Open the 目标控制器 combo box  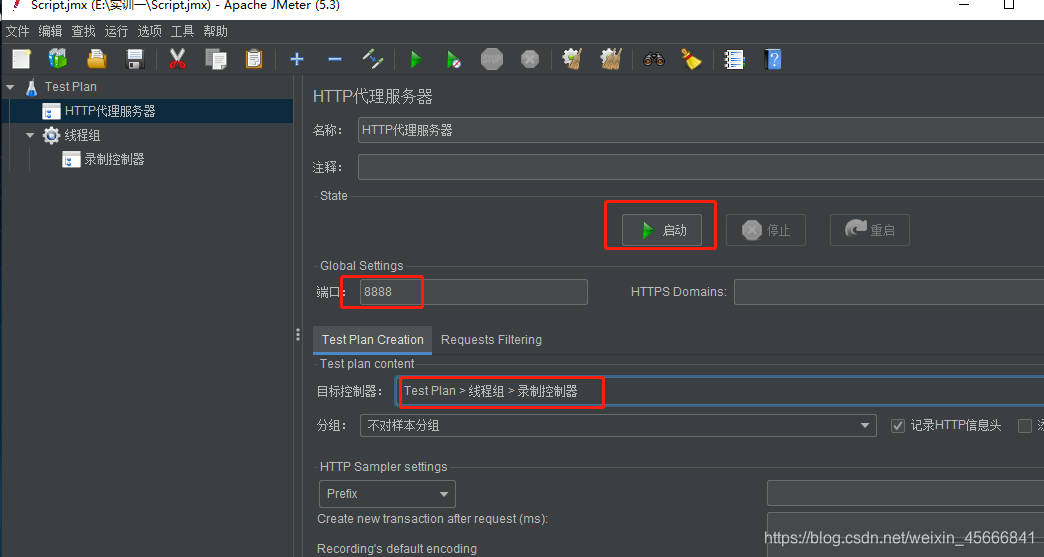(720, 391)
